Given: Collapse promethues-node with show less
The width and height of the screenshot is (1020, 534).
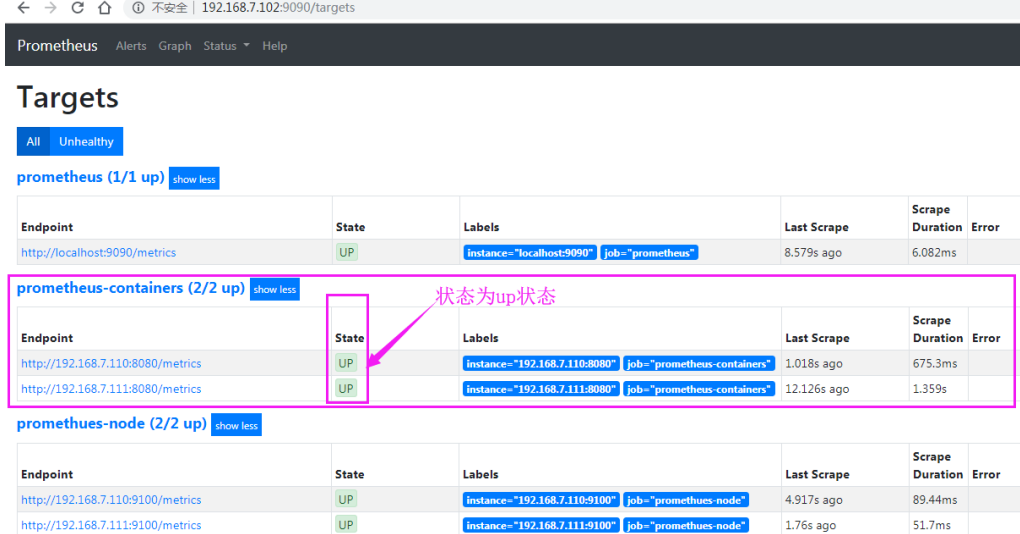Looking at the screenshot, I should 236,425.
